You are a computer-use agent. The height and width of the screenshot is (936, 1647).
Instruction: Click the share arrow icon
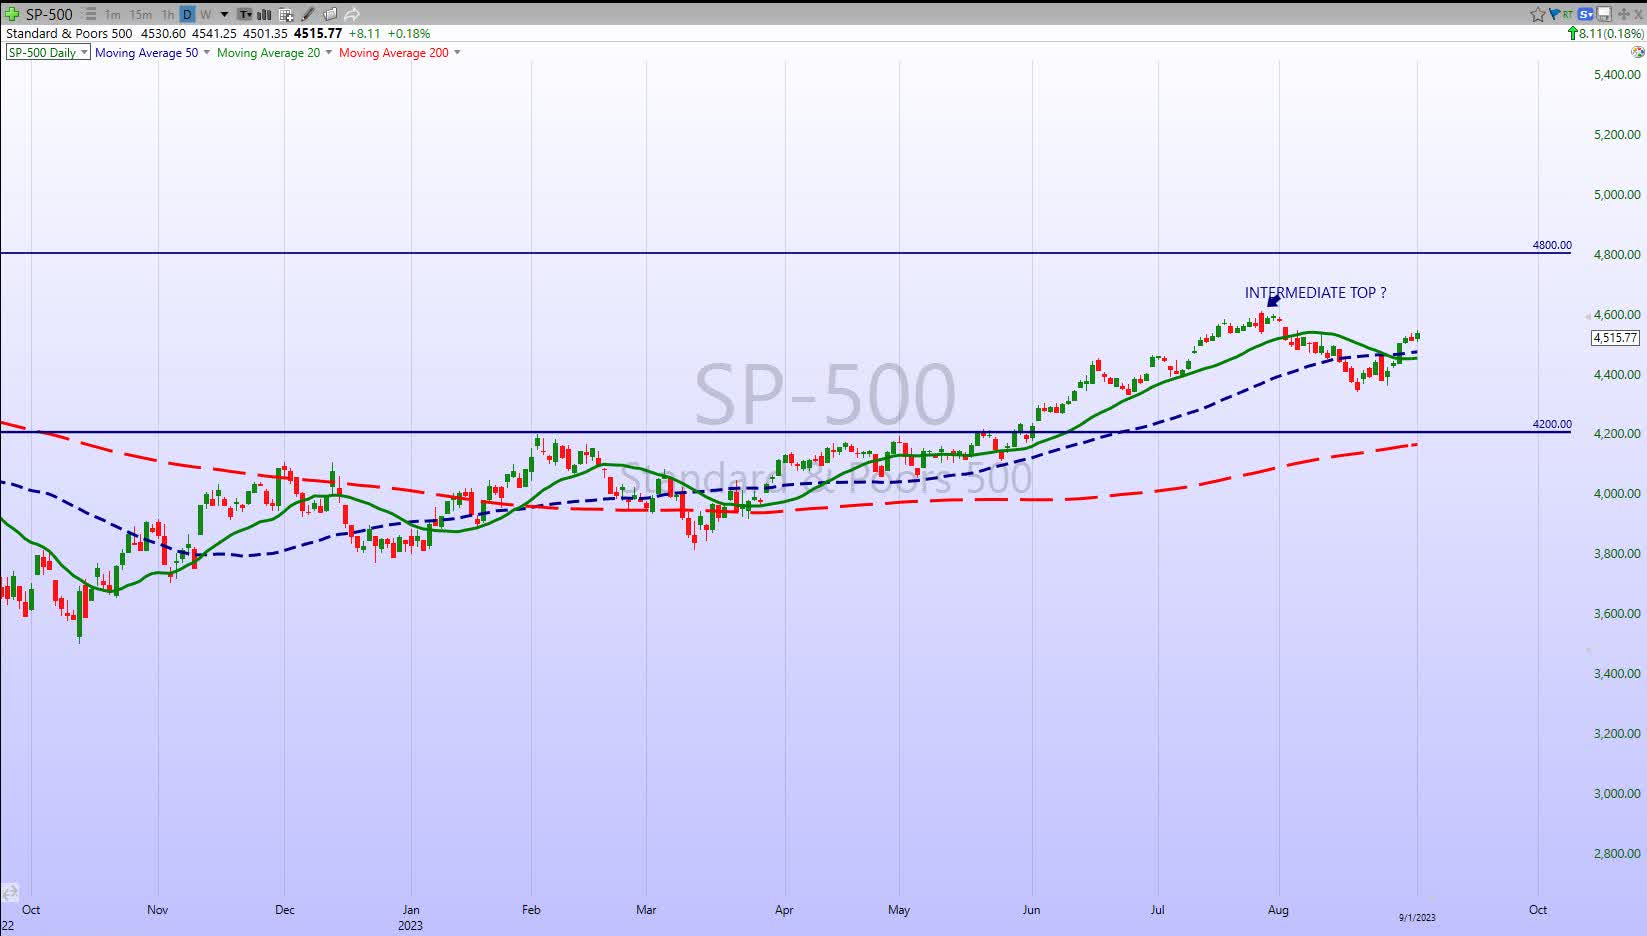[351, 14]
